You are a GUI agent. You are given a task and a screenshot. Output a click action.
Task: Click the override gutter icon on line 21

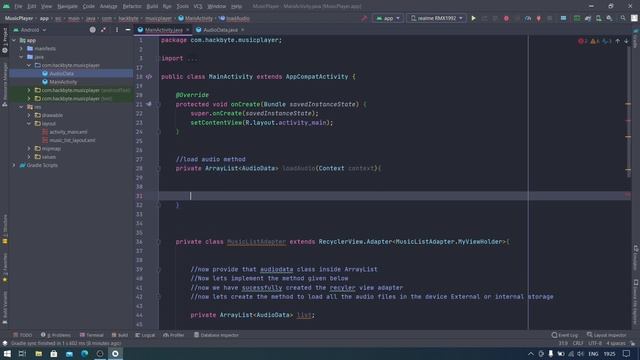click(x=149, y=104)
